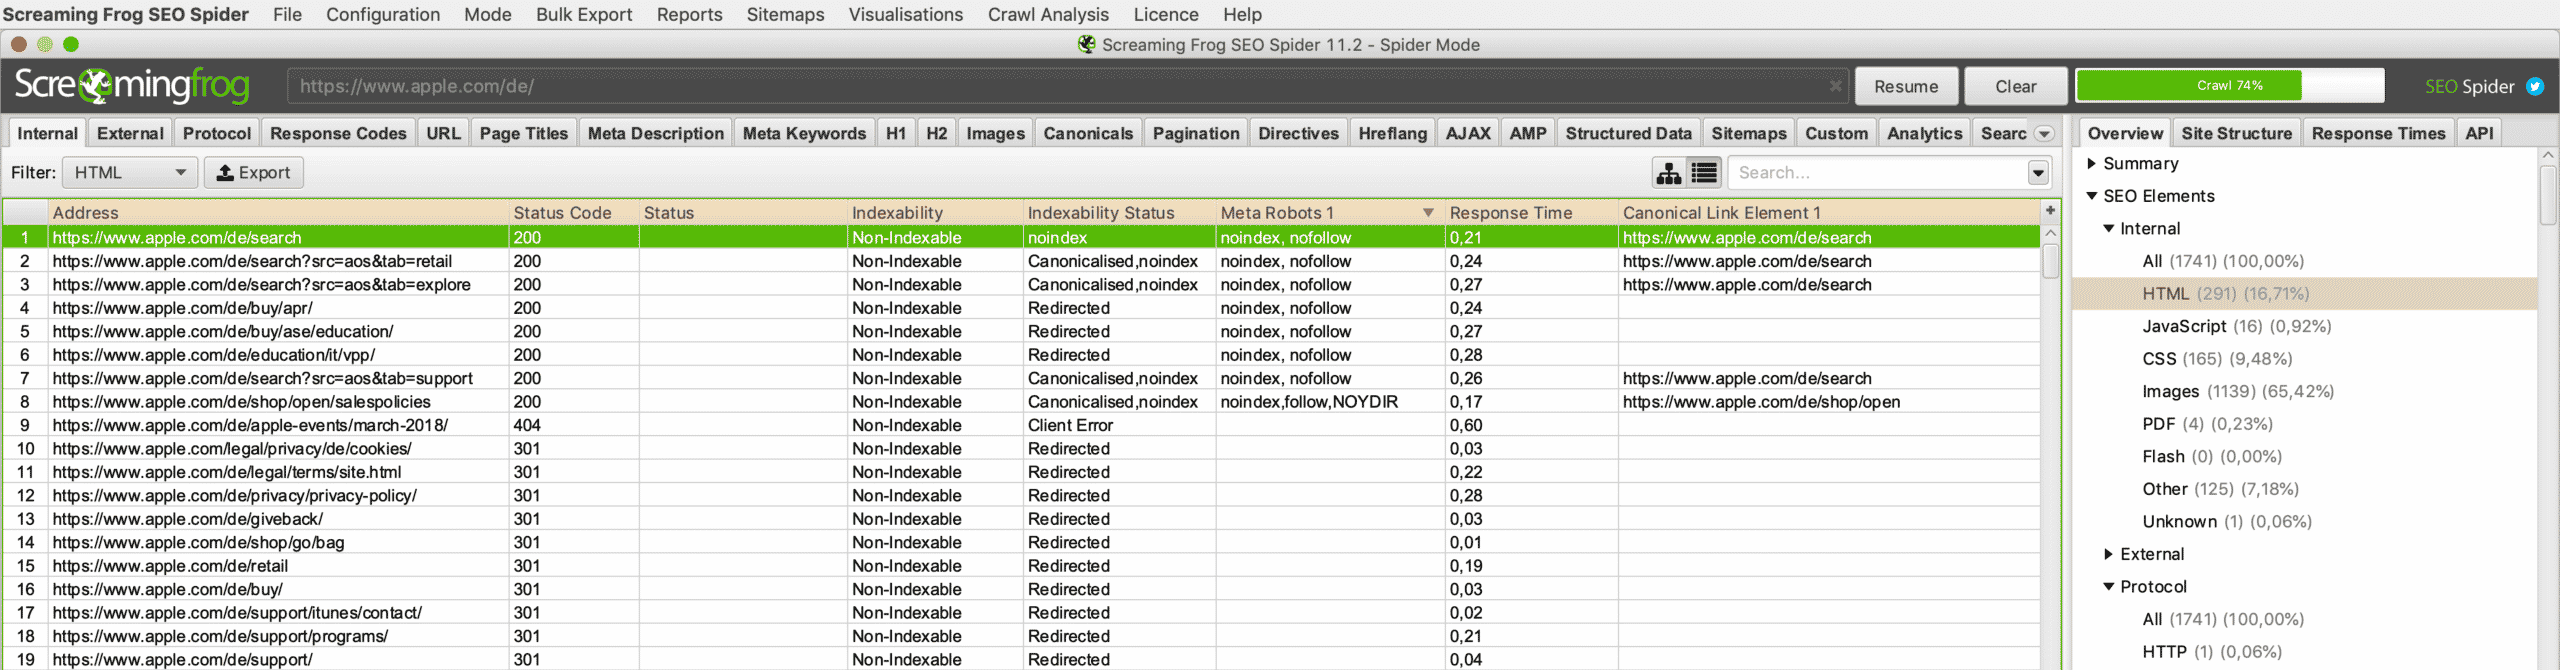Viewport: 2560px width, 670px height.
Task: Sort by the Response Time column header
Action: pyautogui.click(x=1531, y=213)
